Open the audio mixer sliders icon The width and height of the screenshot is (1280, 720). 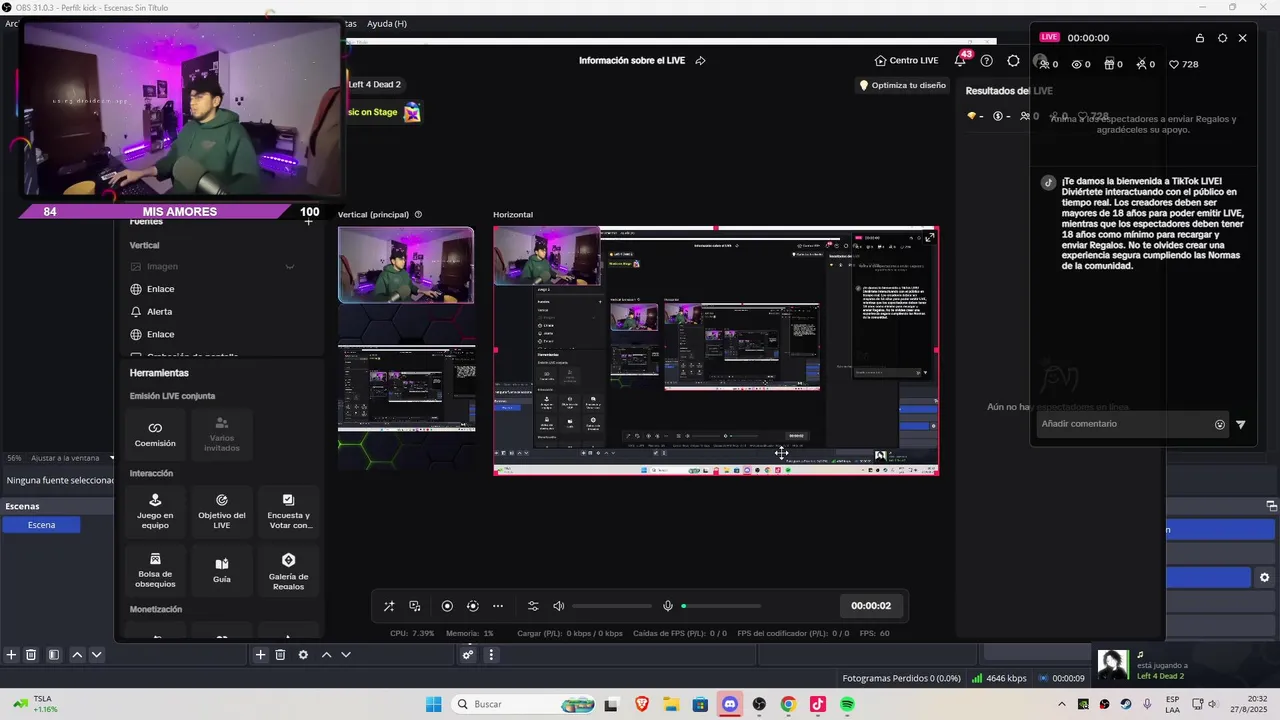[x=533, y=606]
